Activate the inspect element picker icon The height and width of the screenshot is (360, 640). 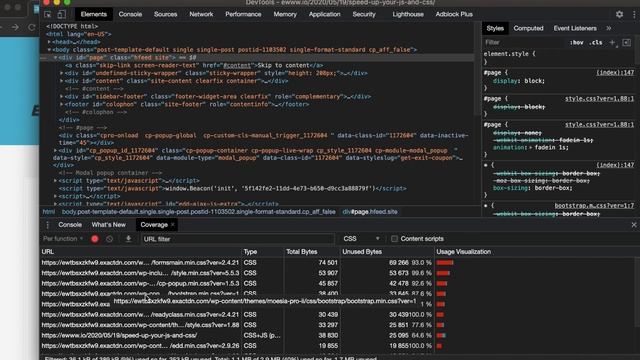pos(48,14)
